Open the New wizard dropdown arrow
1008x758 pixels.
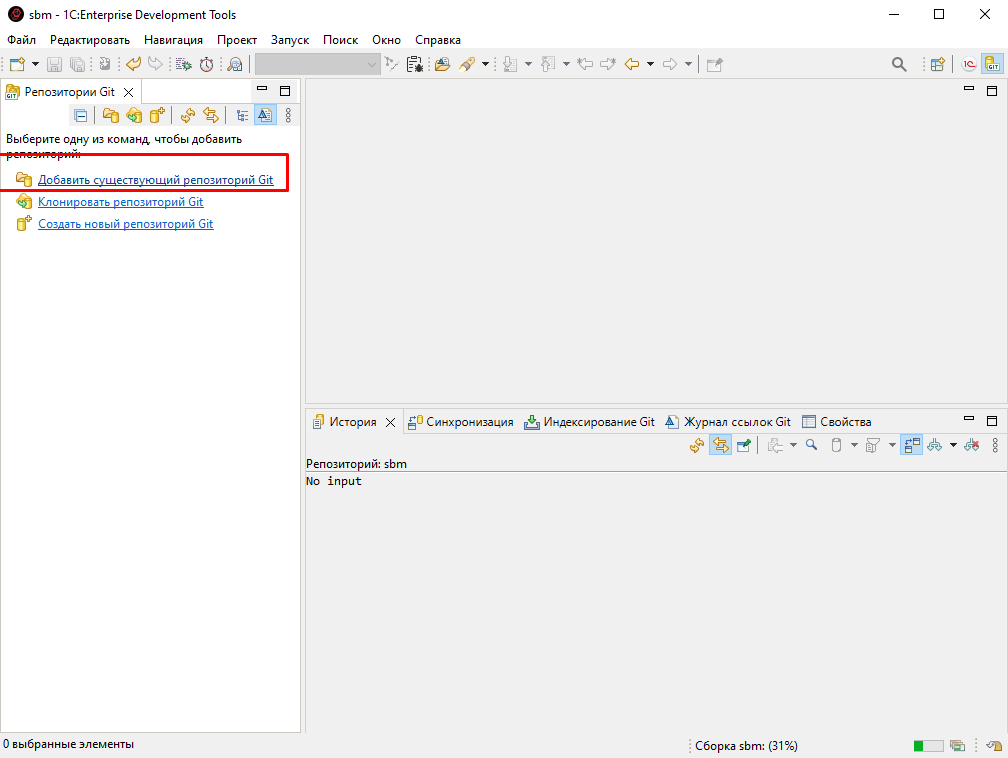tap(35, 64)
